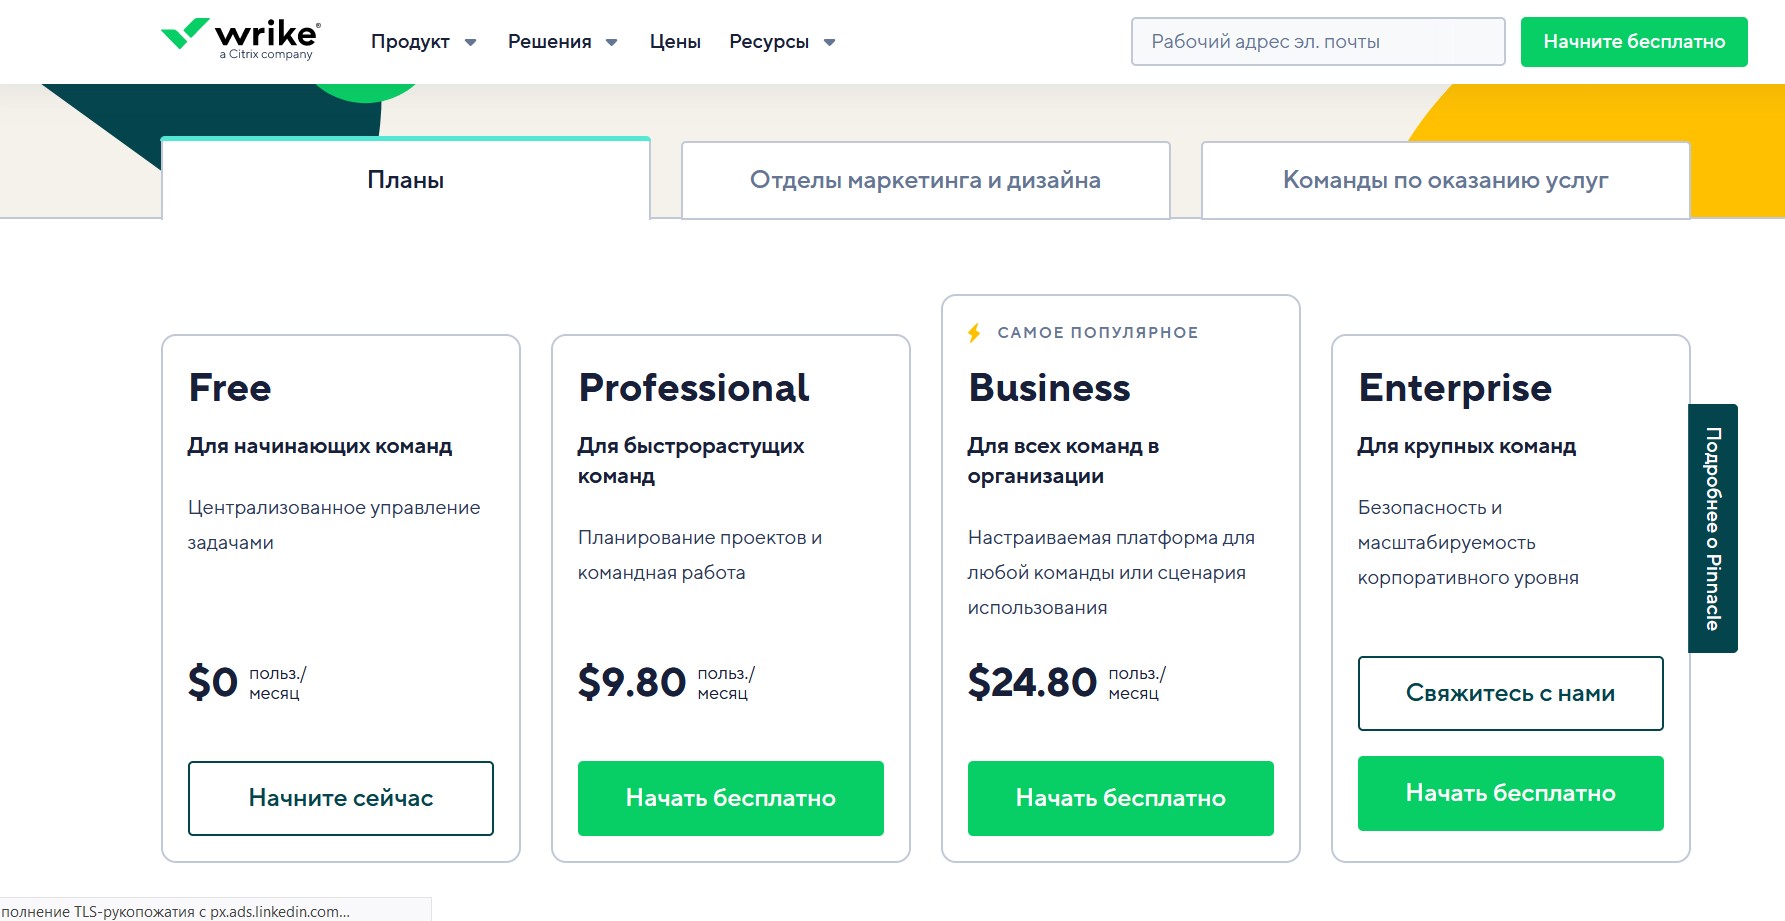The image size is (1785, 921).
Task: Expand the Продукт dropdown arrow
Action: (471, 42)
